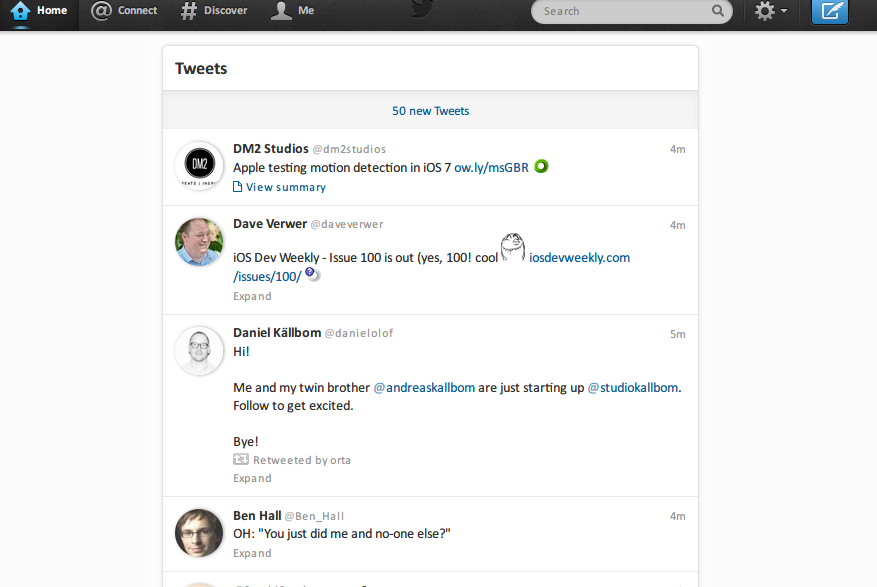Open the @studiokallbom mention
This screenshot has width=877, height=587.
tap(633, 387)
